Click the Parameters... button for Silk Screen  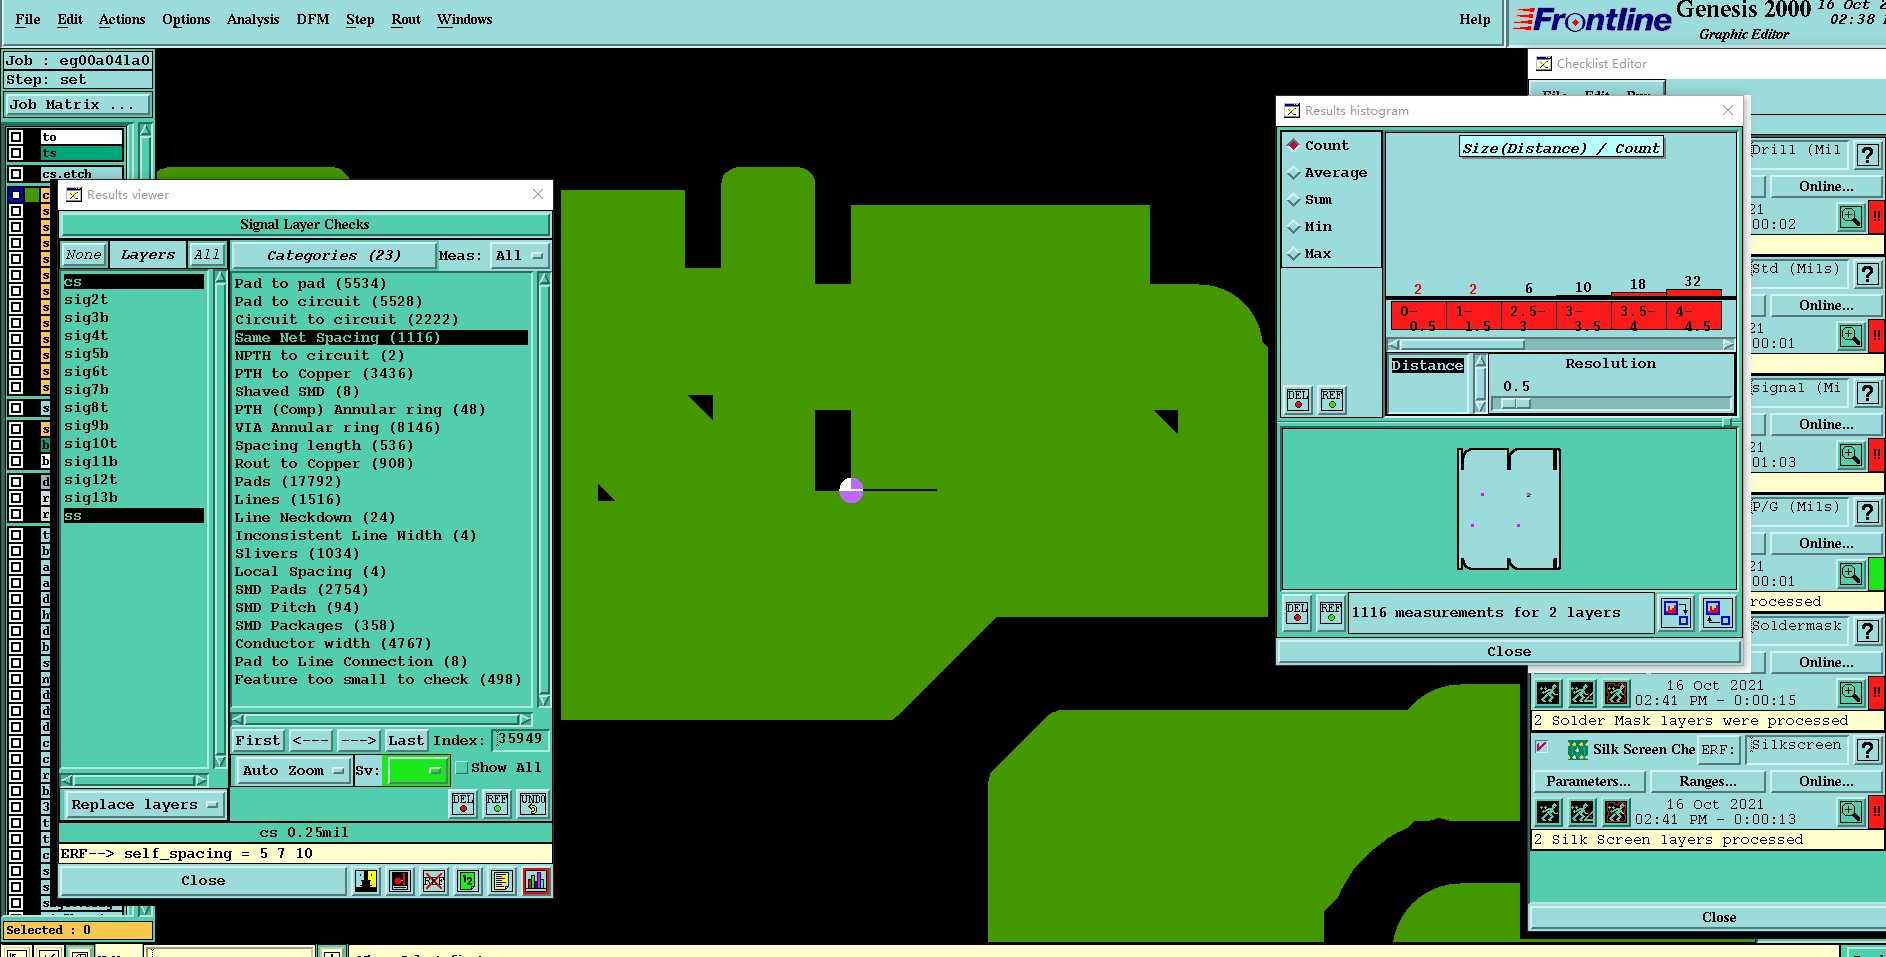pyautogui.click(x=1588, y=782)
